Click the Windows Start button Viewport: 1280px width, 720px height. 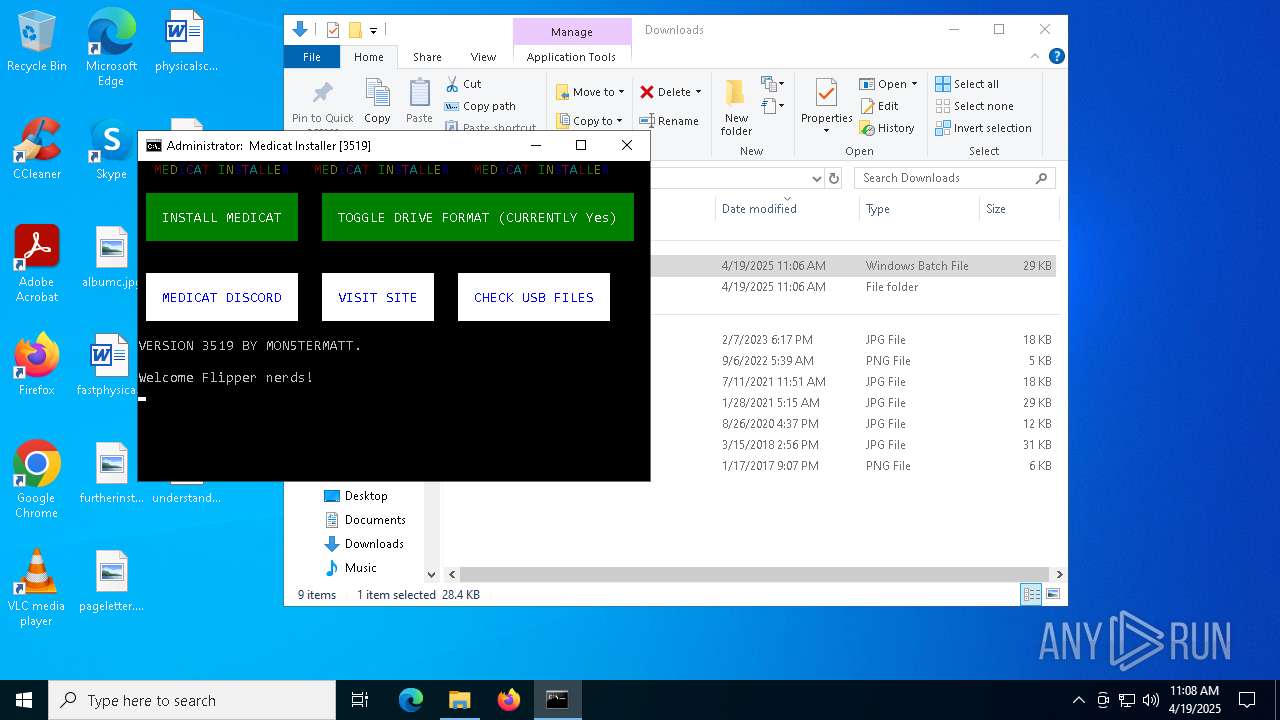[24, 700]
